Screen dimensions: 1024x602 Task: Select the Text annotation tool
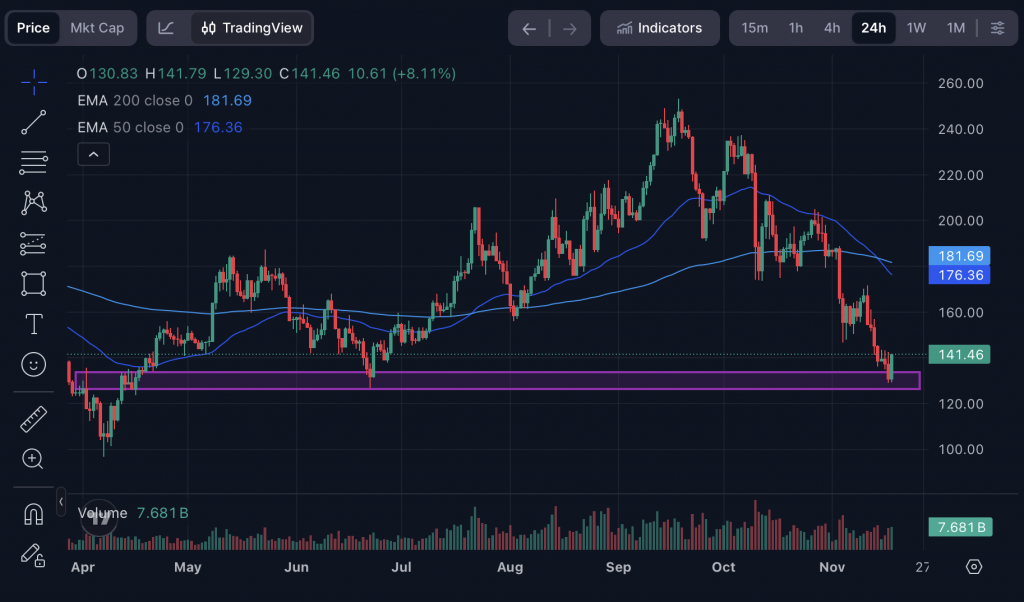(34, 324)
